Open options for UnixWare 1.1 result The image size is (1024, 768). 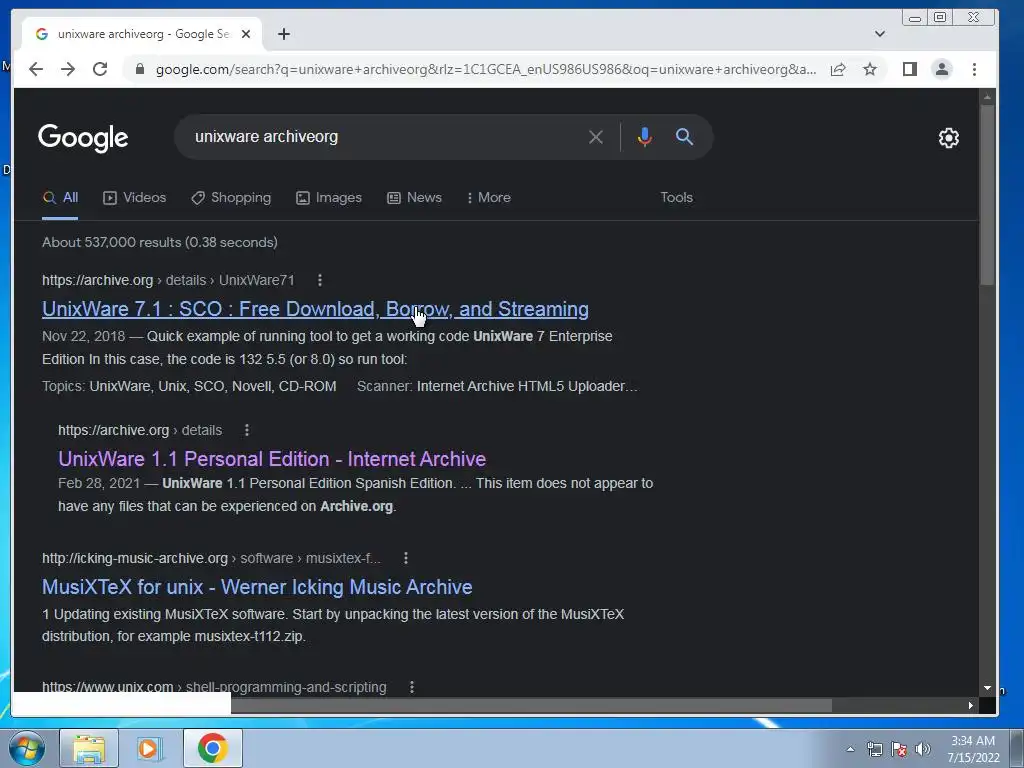pos(246,430)
